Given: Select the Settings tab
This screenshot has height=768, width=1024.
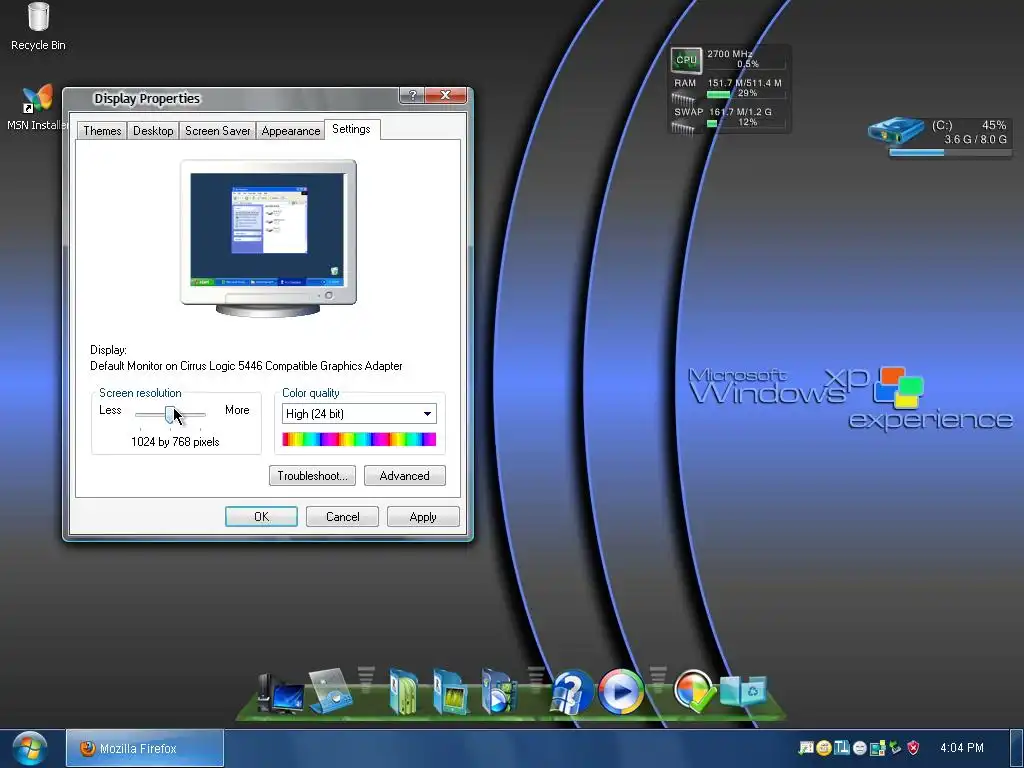Looking at the screenshot, I should click(351, 129).
